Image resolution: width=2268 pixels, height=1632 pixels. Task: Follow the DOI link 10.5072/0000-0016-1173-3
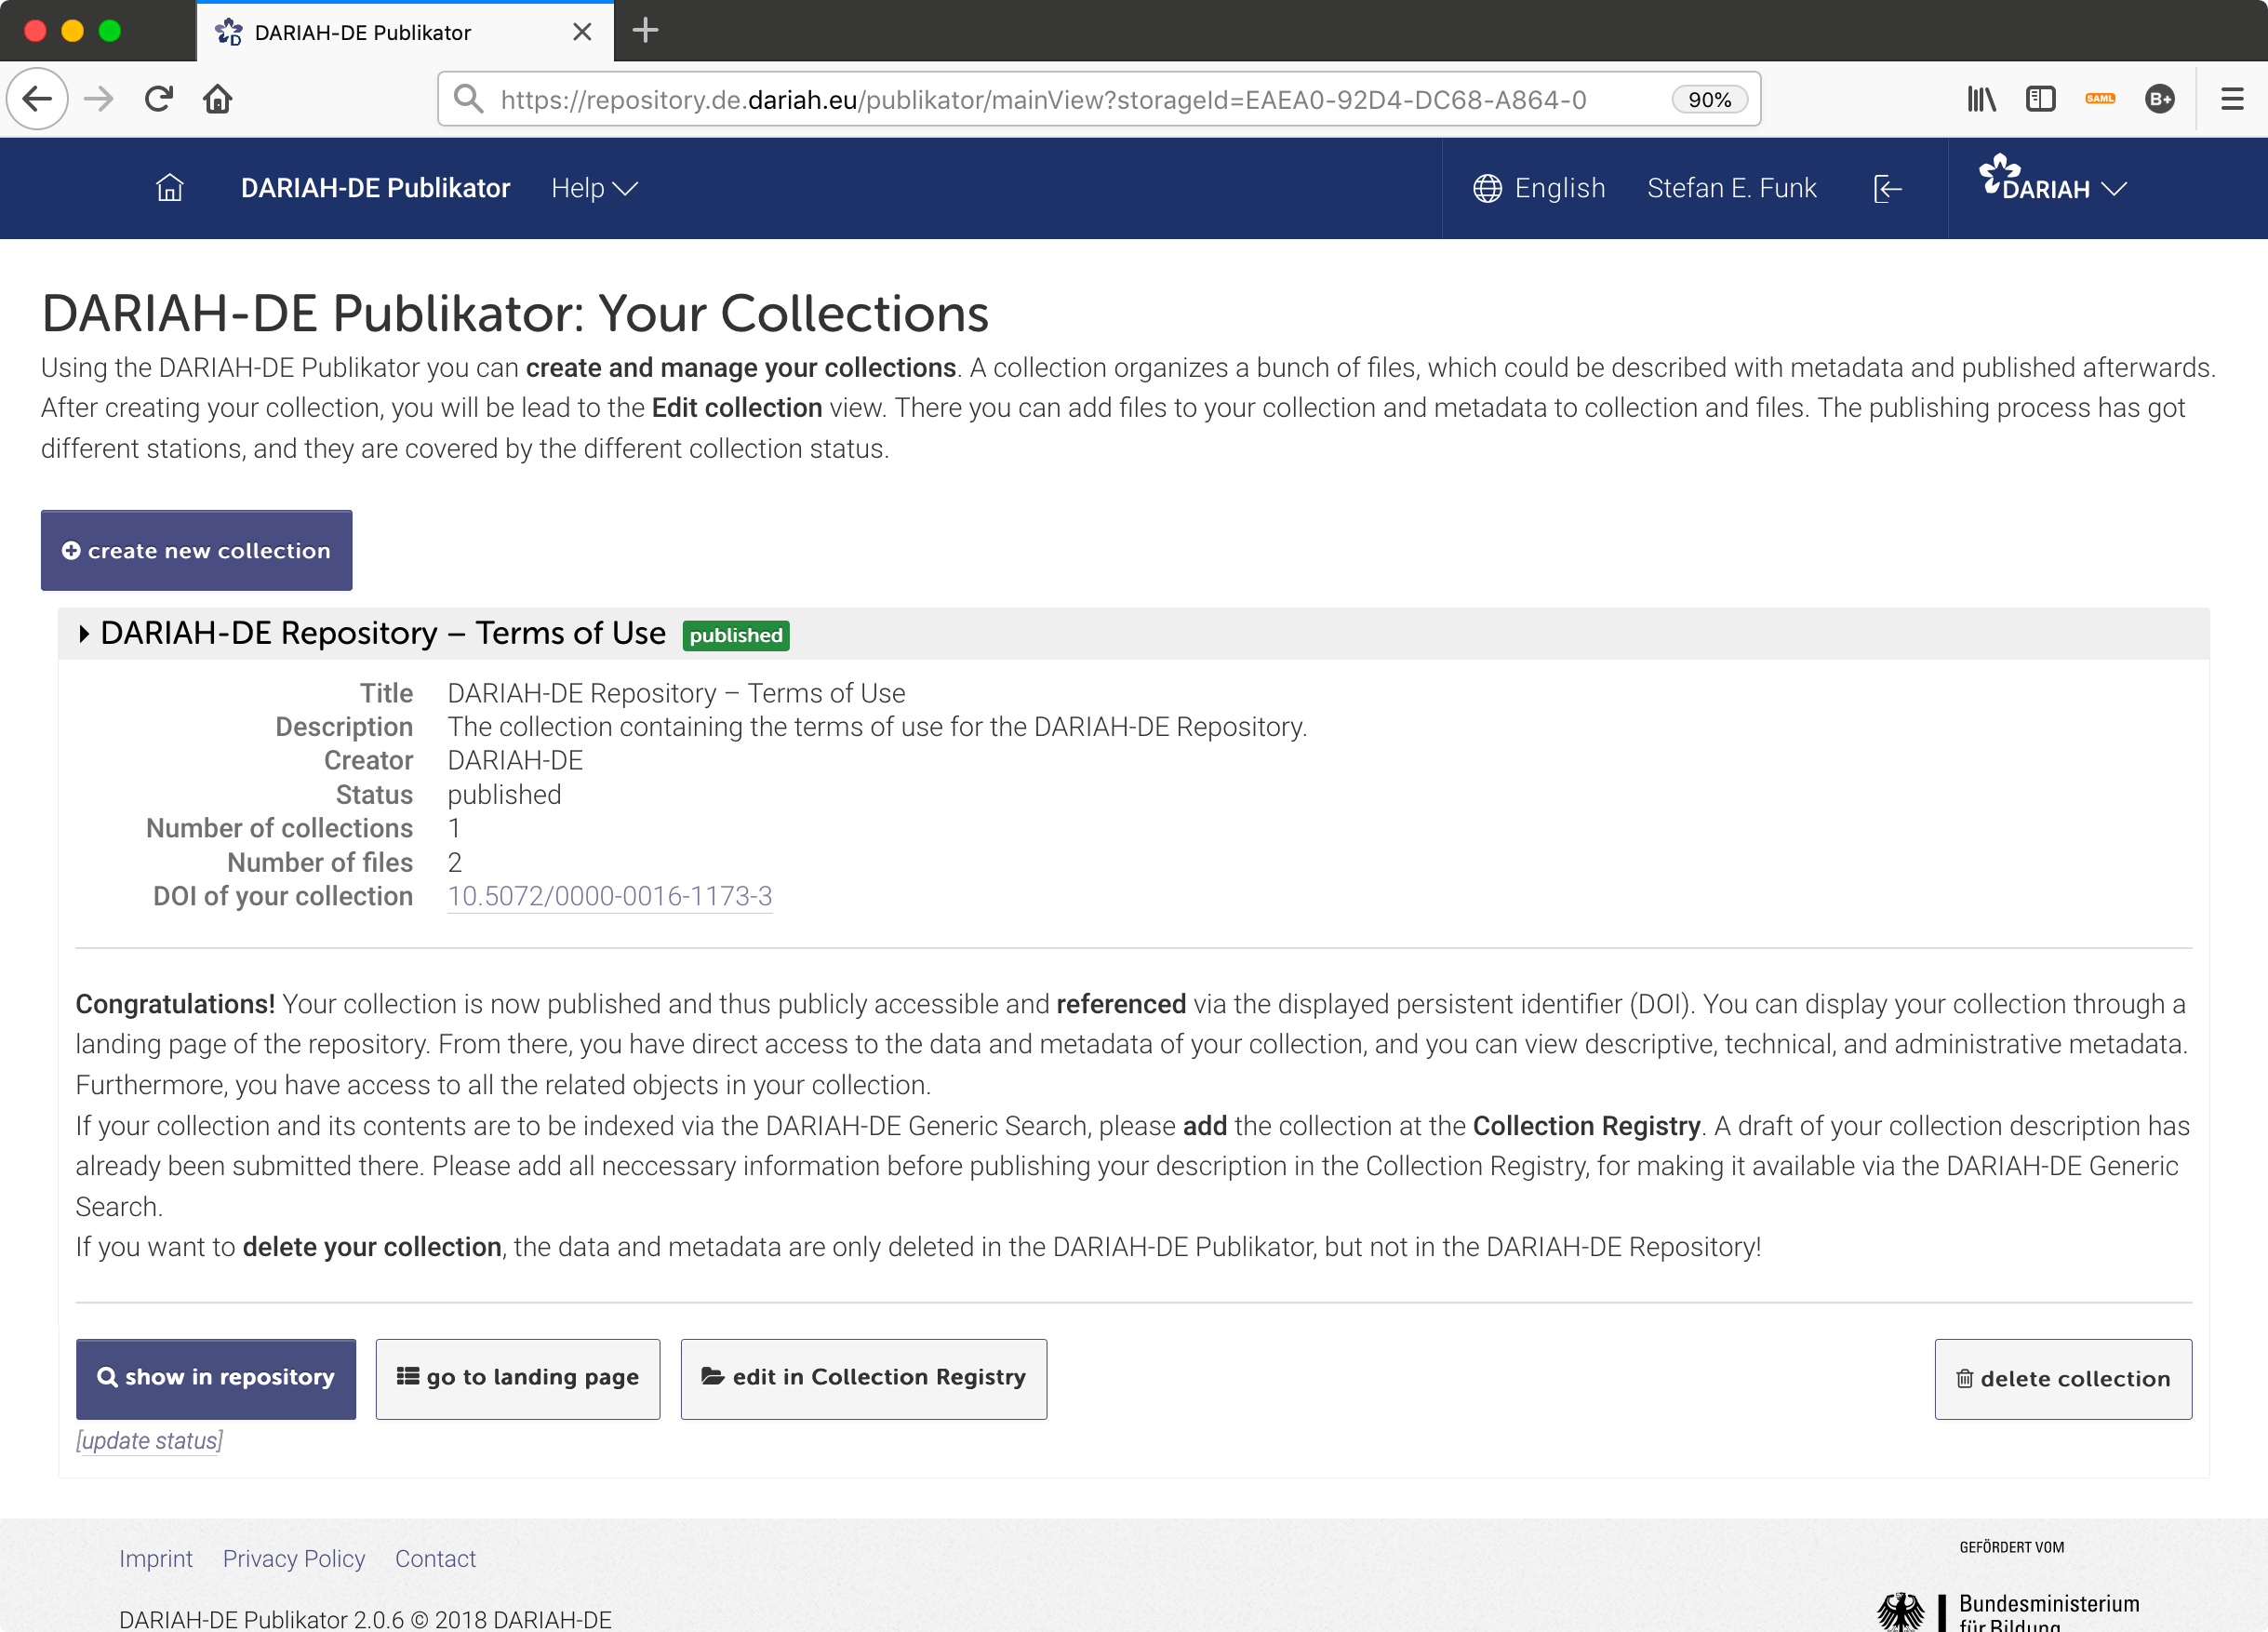[609, 896]
